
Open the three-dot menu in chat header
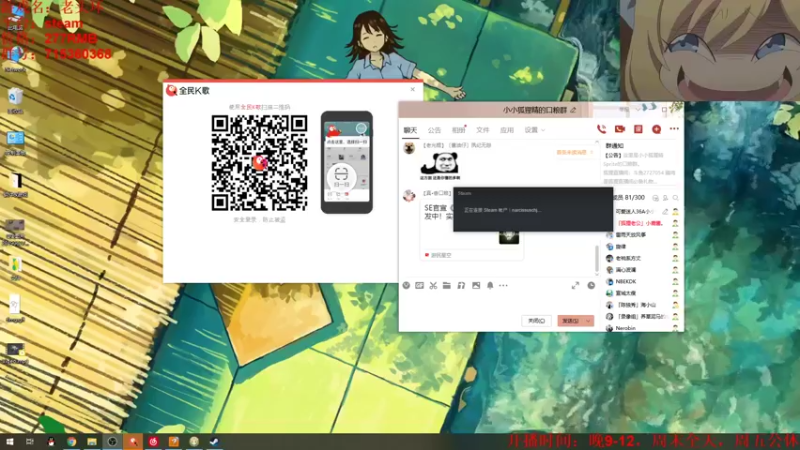674,129
